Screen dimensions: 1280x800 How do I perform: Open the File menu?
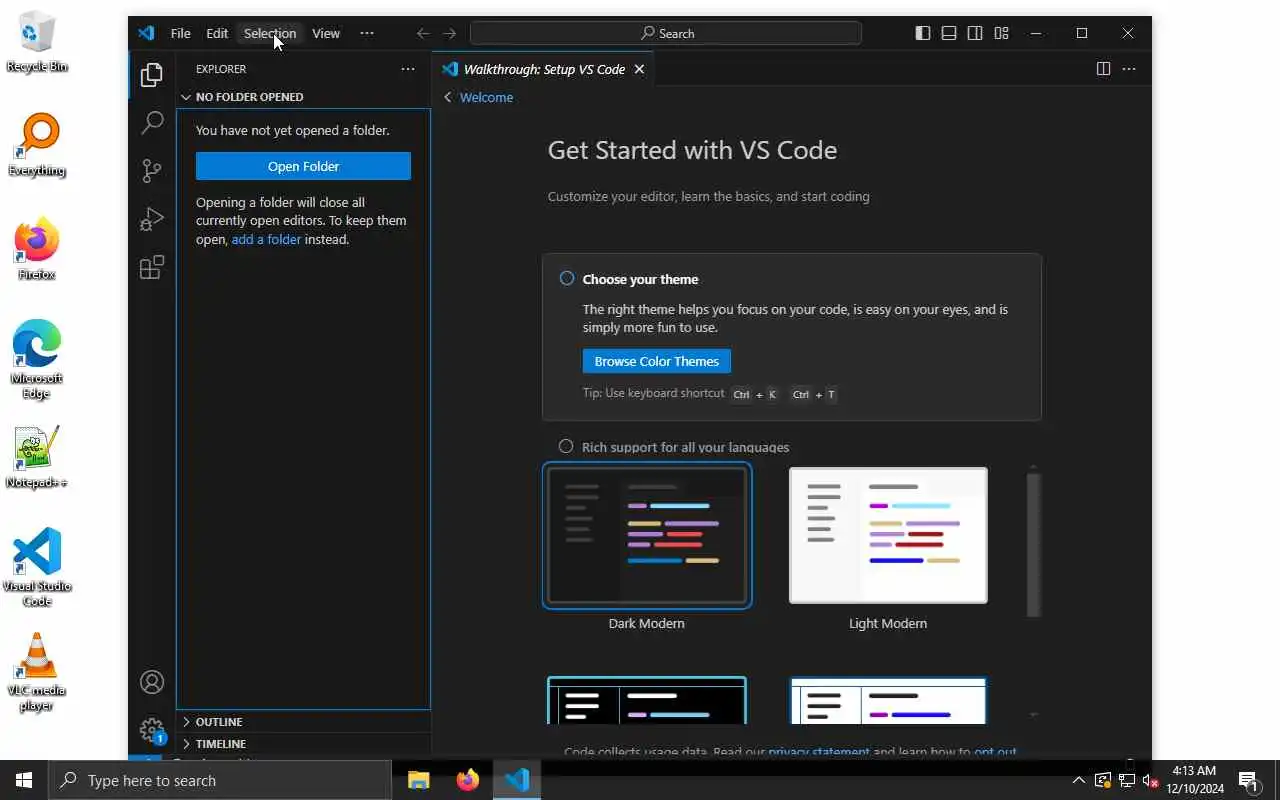pyautogui.click(x=180, y=33)
